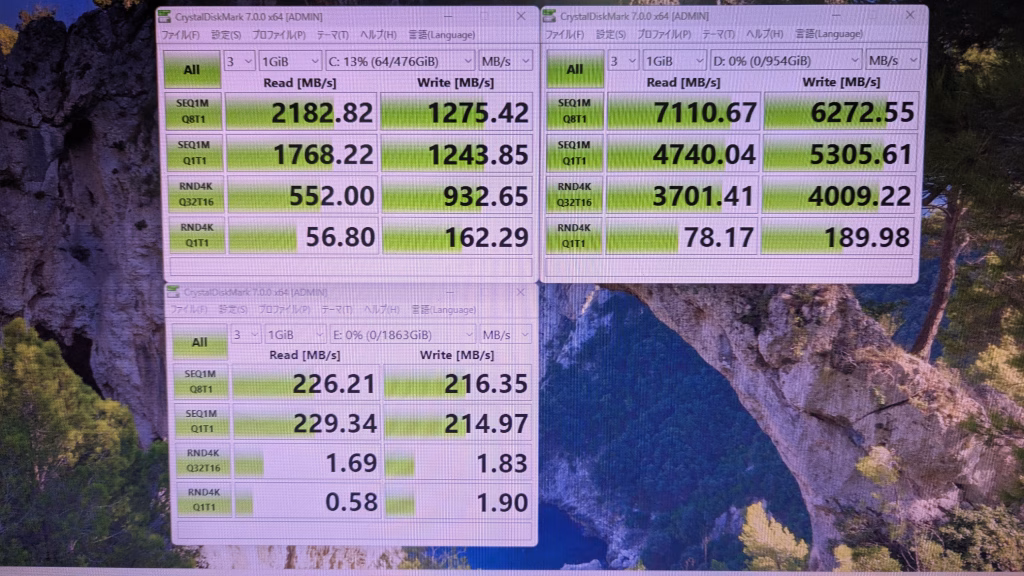
Task: Change the MB/s unit dropdown in C: window
Action: click(x=504, y=61)
